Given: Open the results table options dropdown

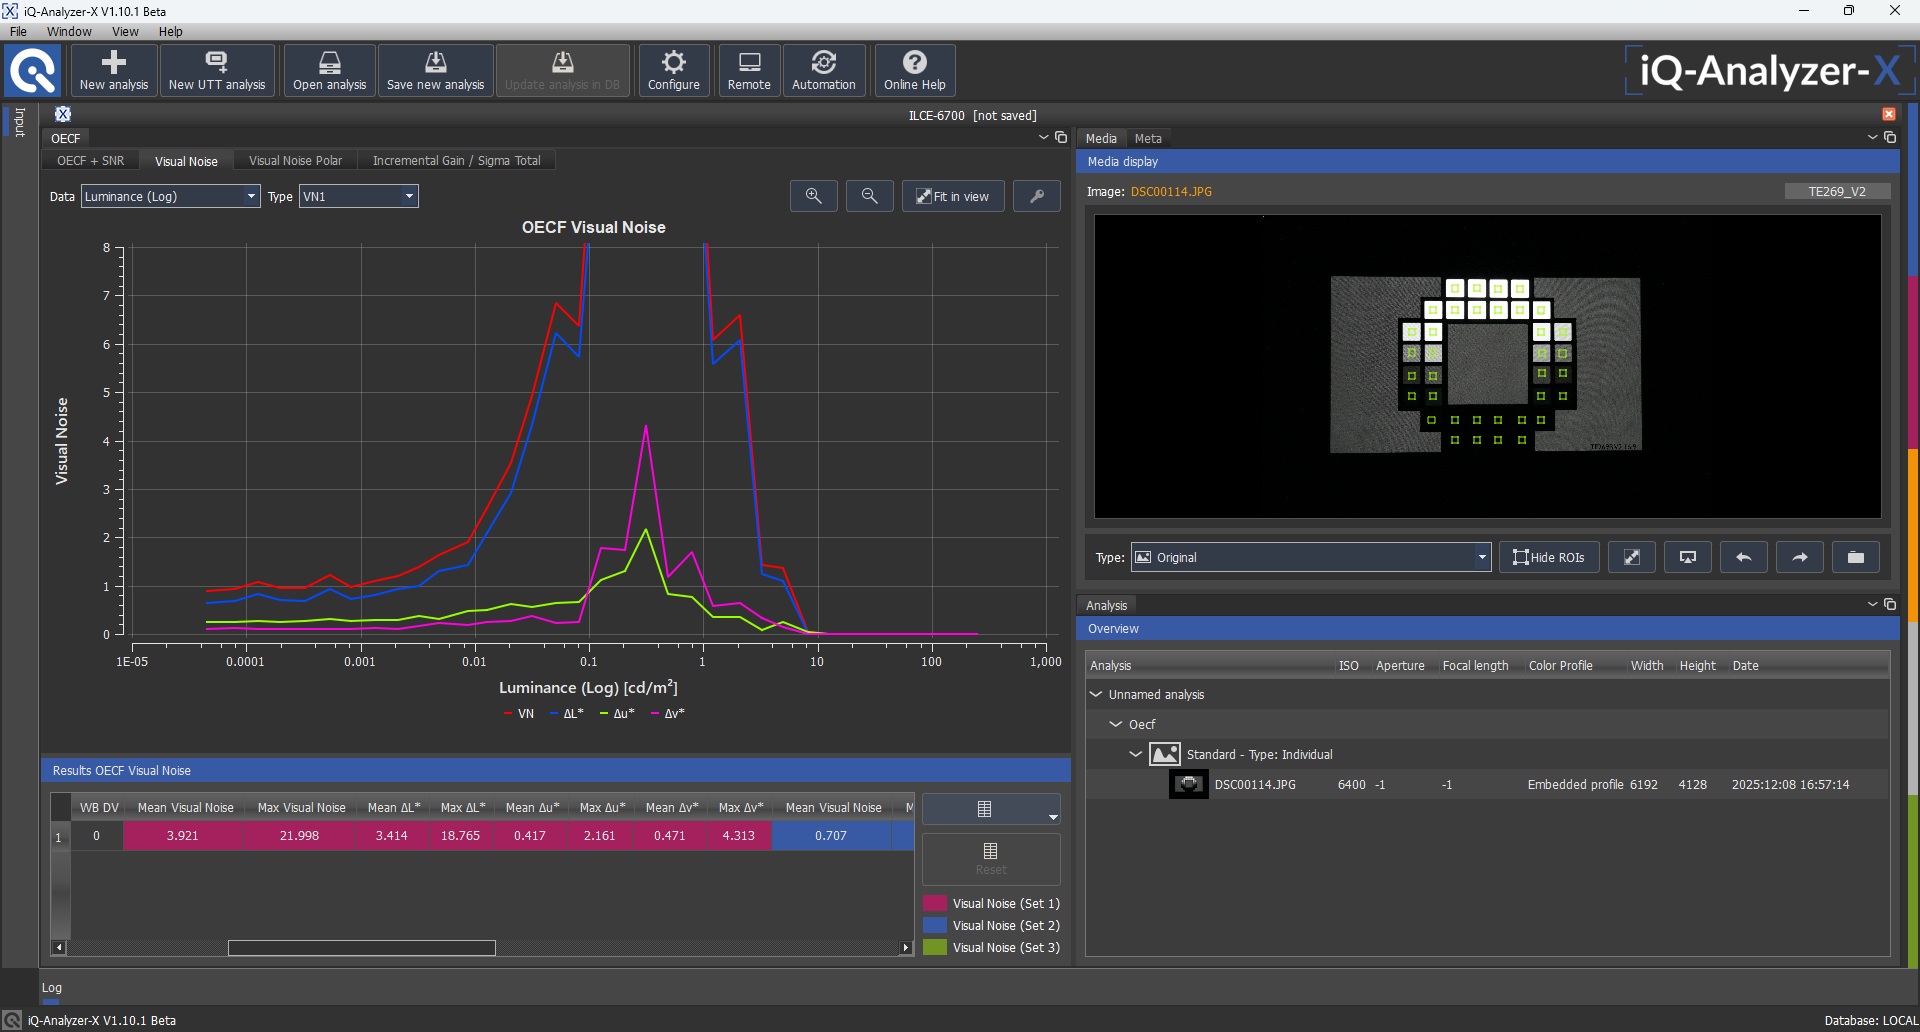Looking at the screenshot, I should click(x=991, y=809).
